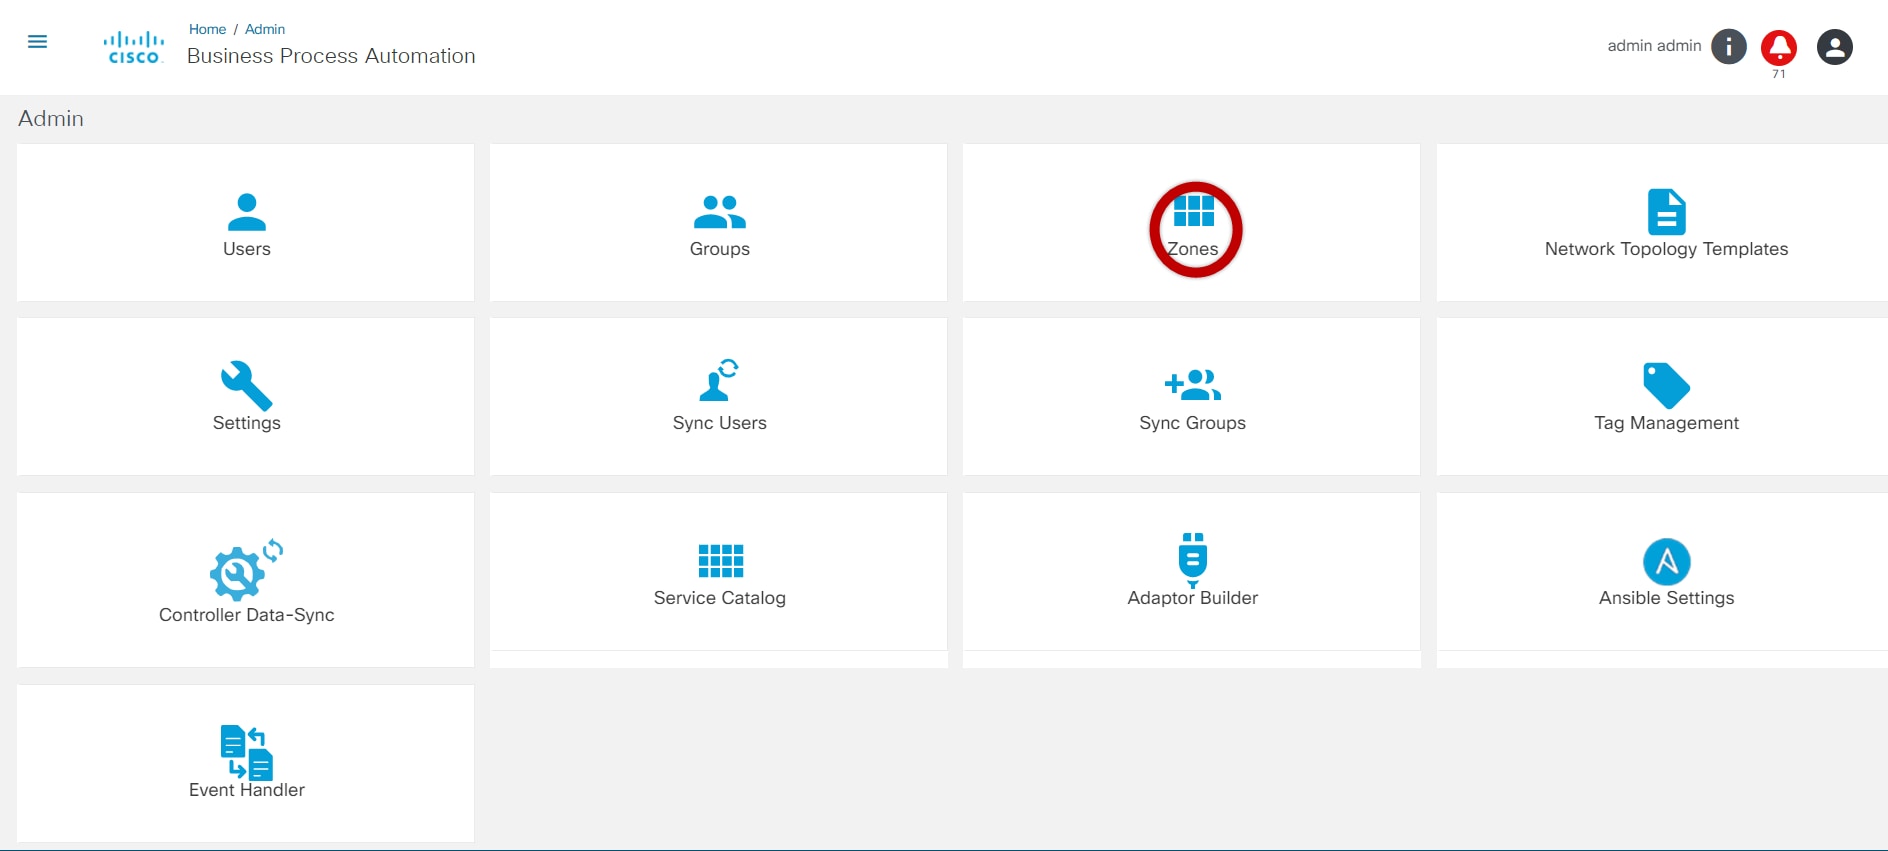Click the plug icon for Adaptor Builder
Screen dimensions: 1888x851
(x=1193, y=560)
